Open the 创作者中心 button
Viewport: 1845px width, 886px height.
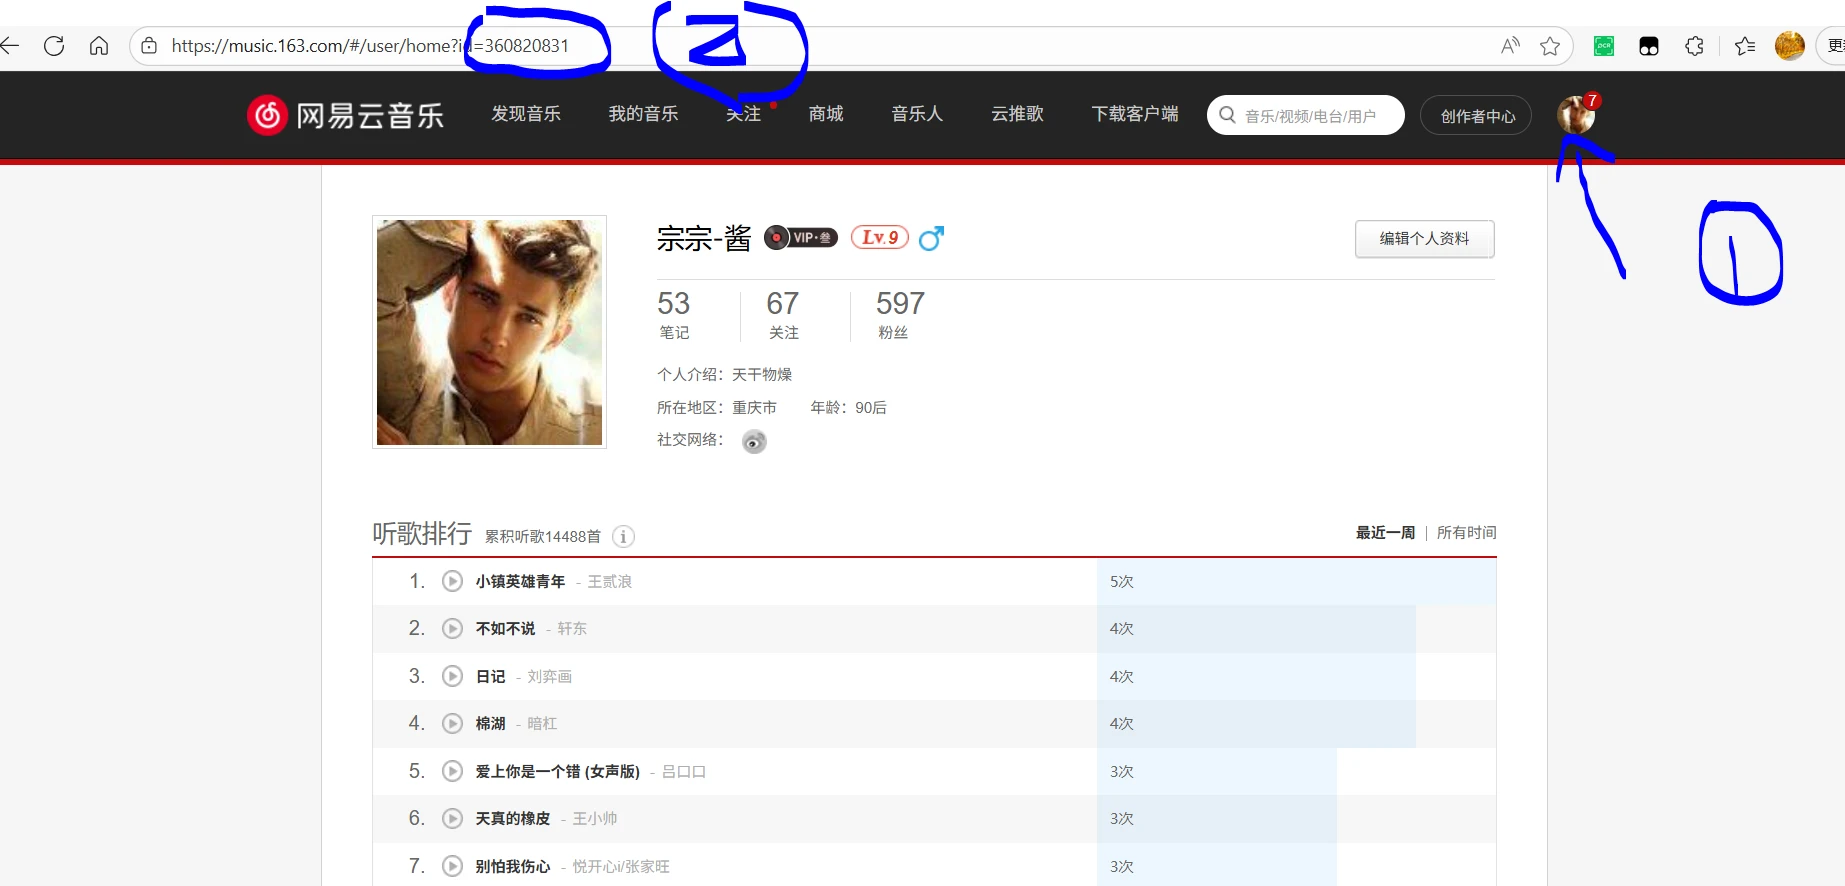pos(1477,116)
